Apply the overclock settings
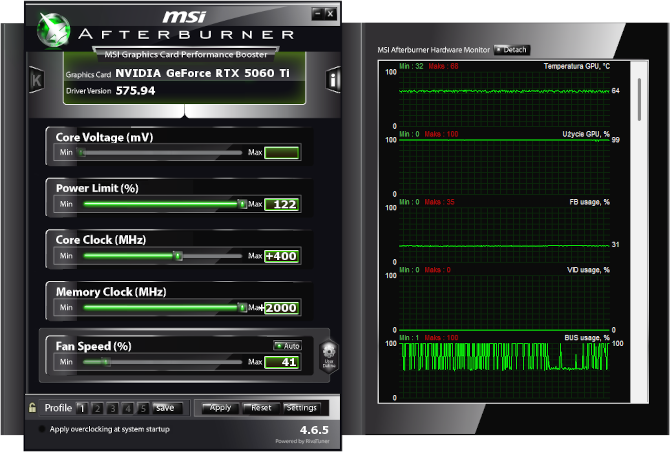Image resolution: width=670 pixels, height=452 pixels. click(x=219, y=408)
